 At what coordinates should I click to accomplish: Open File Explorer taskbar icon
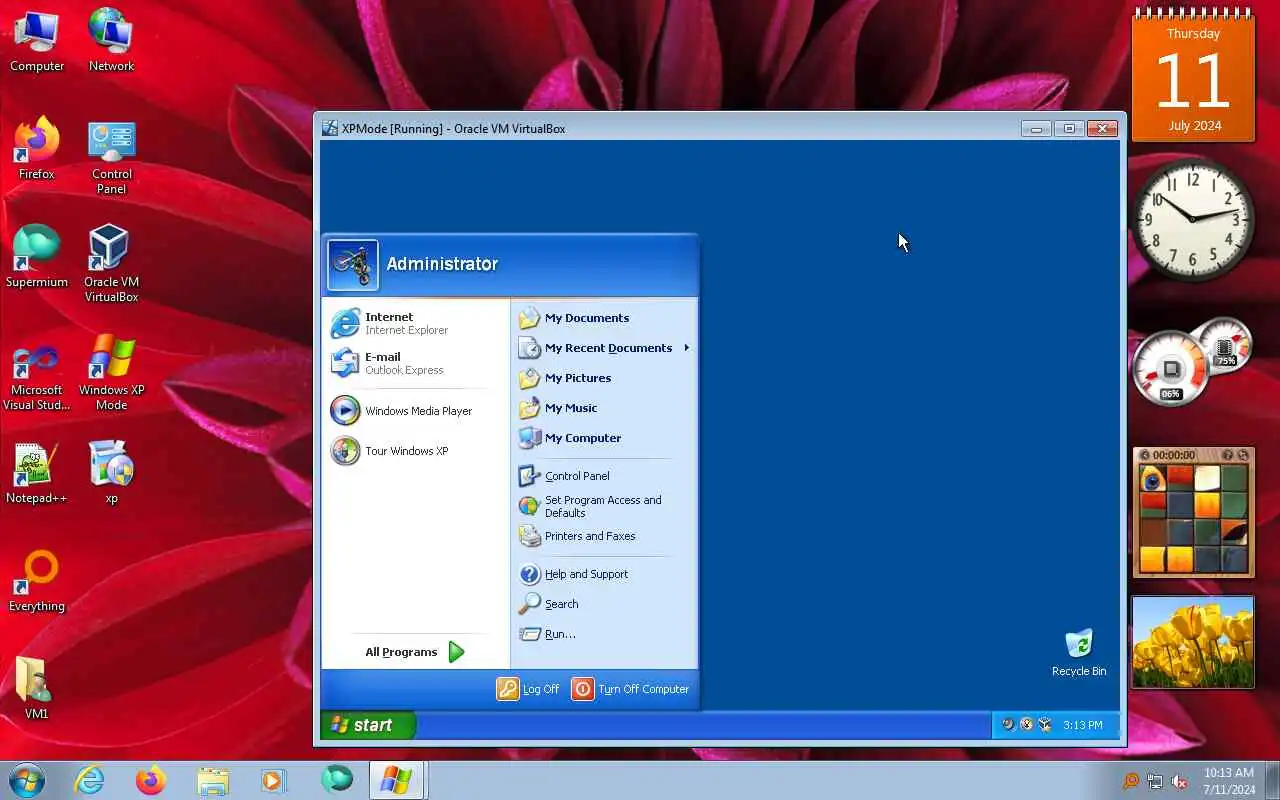[x=213, y=780]
